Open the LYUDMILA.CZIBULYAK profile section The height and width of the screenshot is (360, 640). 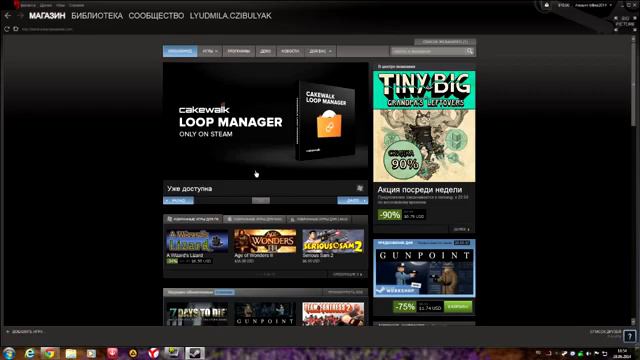[231, 16]
